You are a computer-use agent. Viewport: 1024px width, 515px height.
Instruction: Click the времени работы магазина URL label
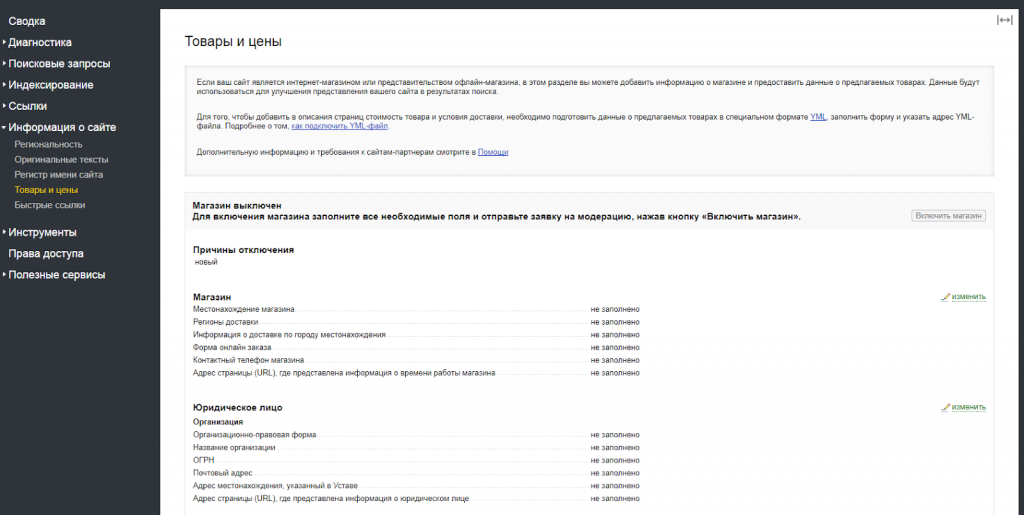(x=344, y=373)
